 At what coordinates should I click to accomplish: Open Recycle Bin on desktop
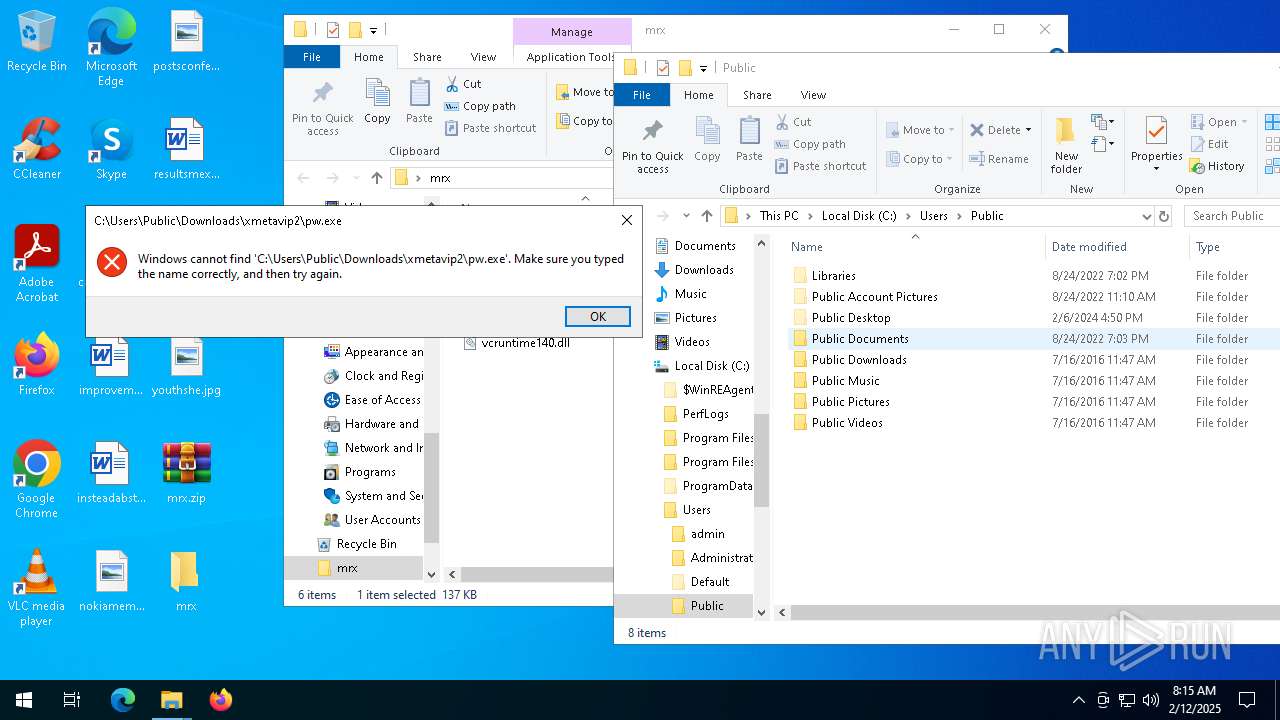click(x=37, y=42)
